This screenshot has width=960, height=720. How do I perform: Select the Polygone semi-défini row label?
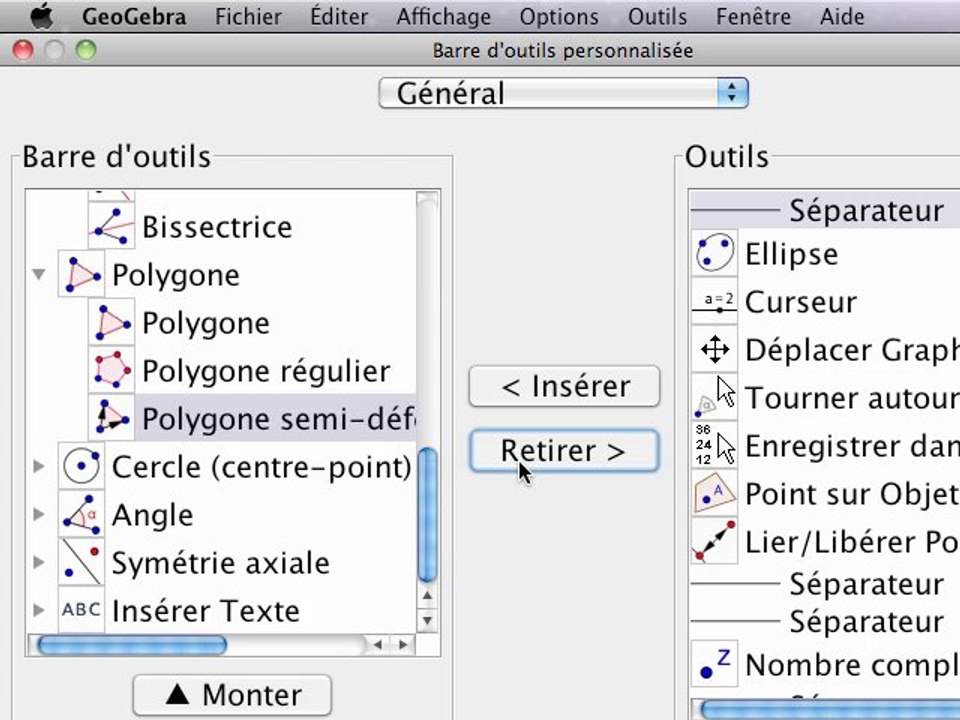[278, 419]
